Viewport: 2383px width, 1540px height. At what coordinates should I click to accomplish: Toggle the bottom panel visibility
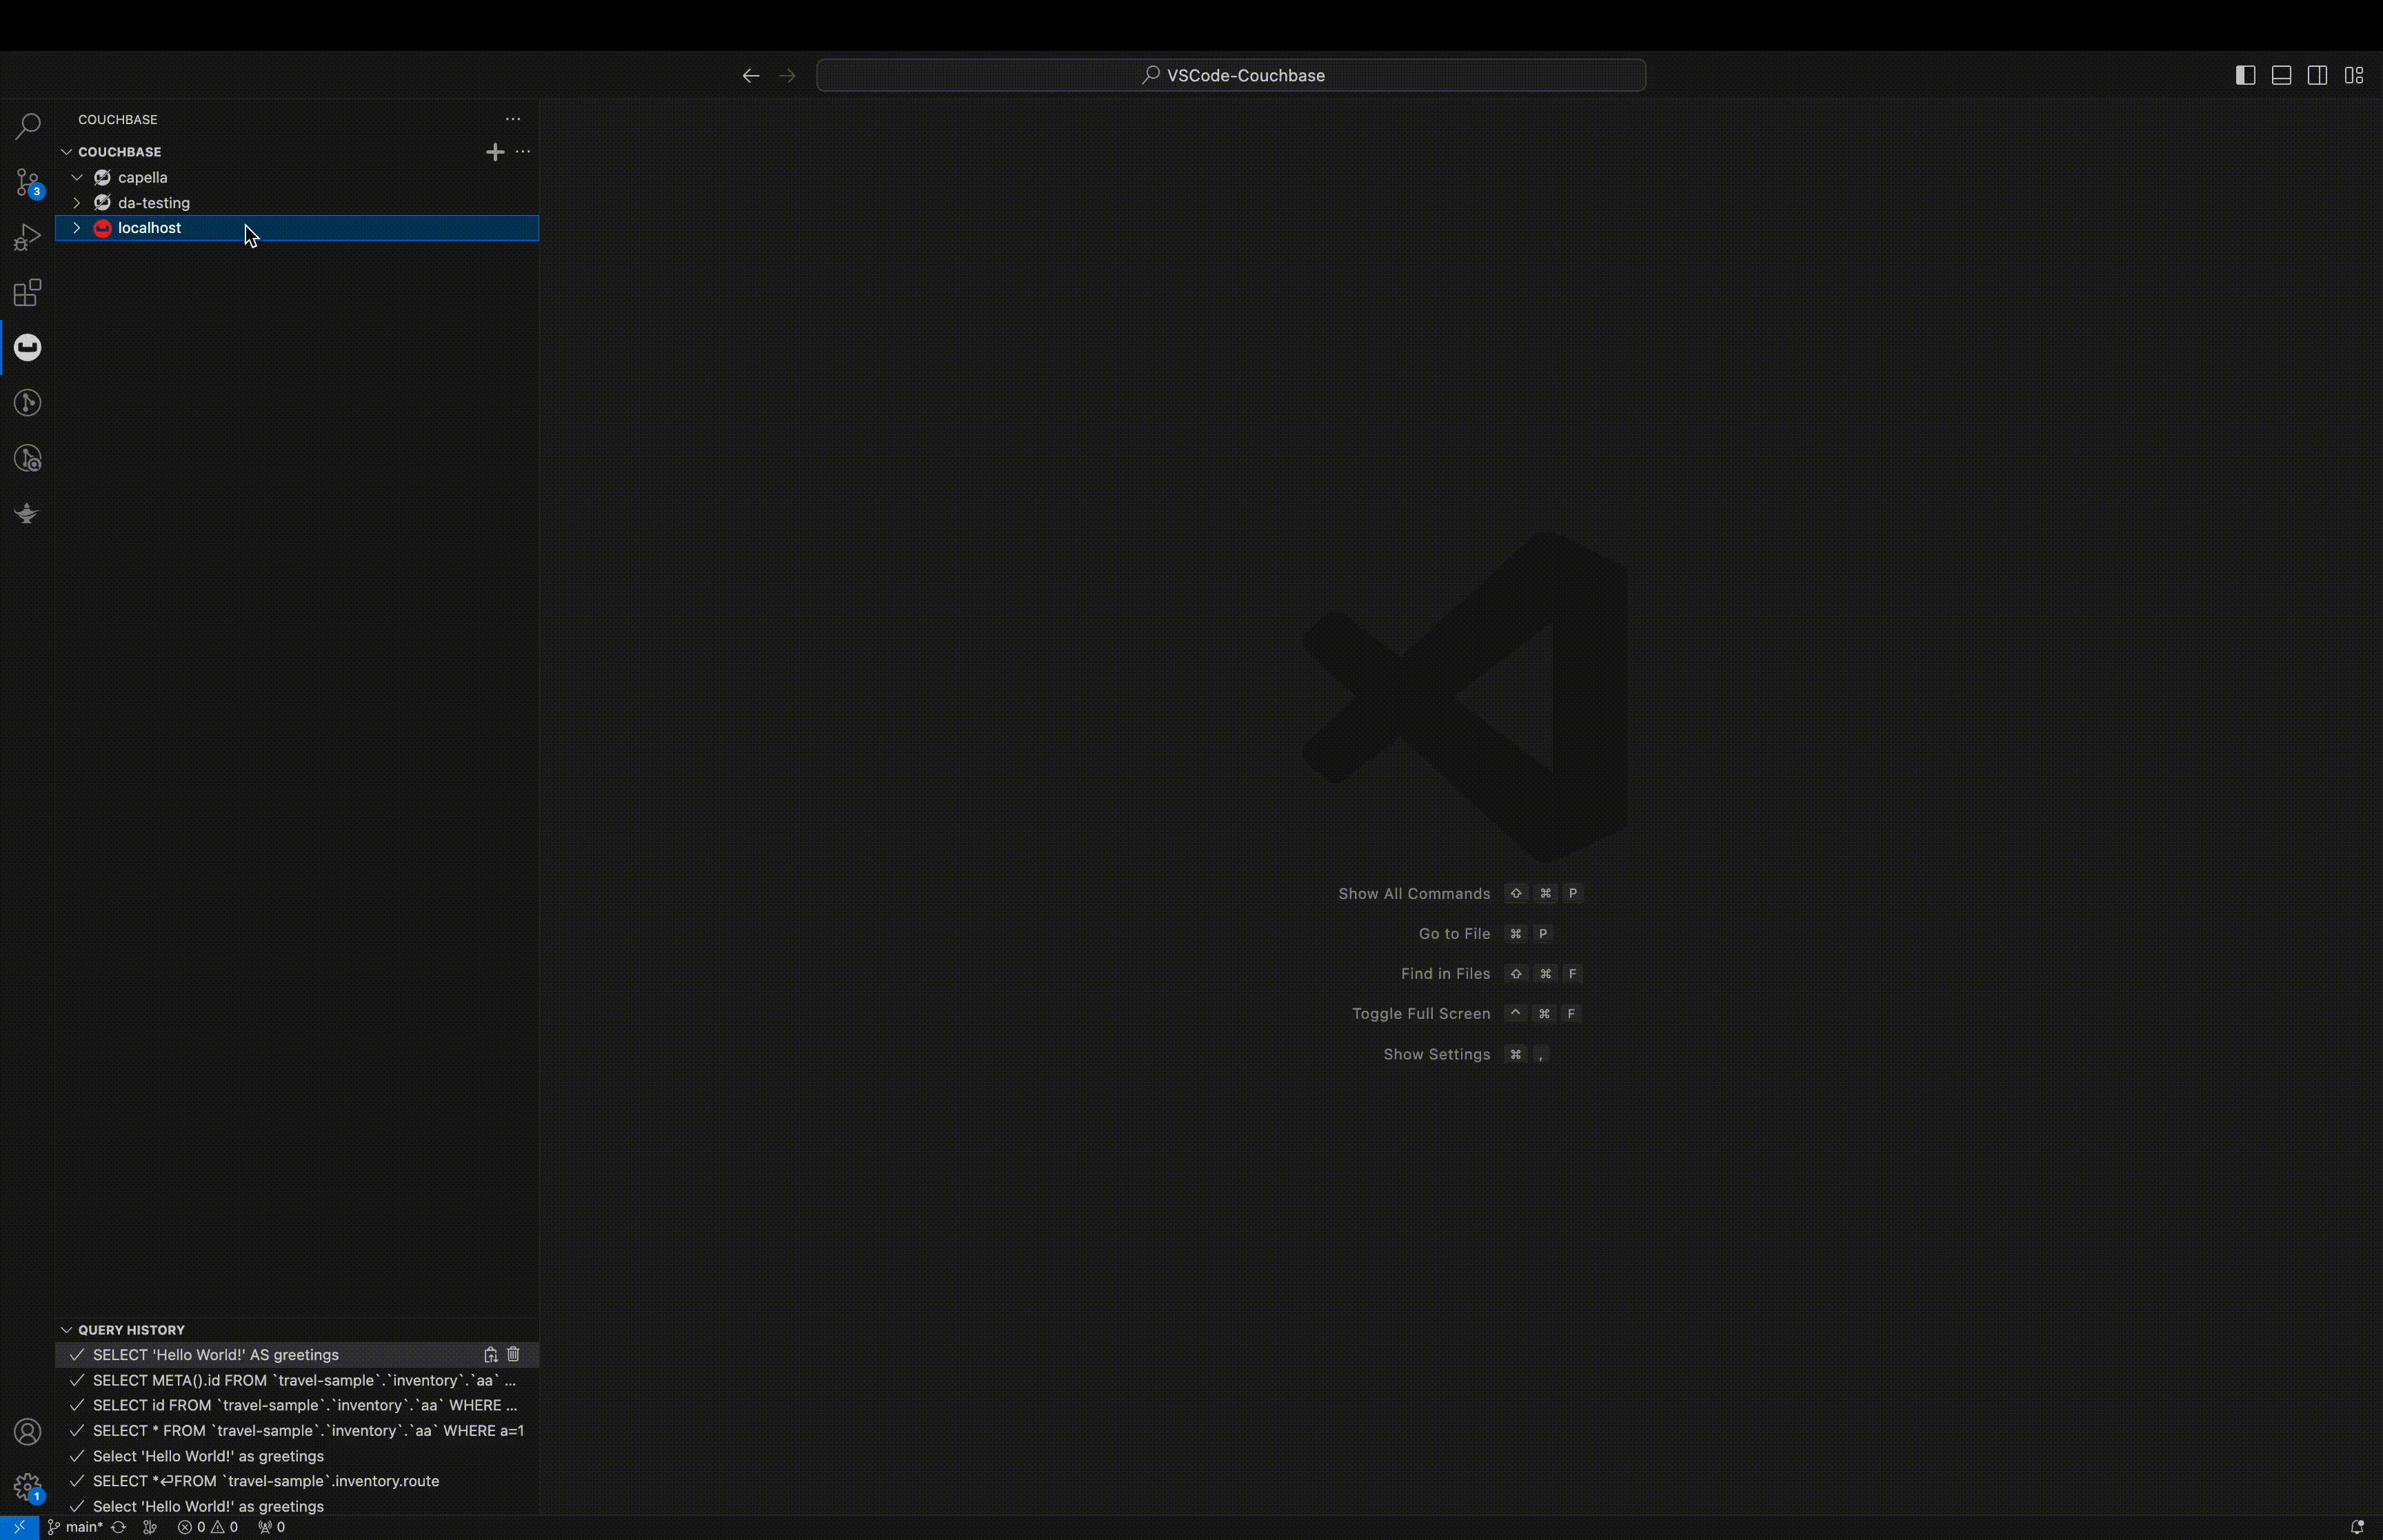(x=2281, y=75)
